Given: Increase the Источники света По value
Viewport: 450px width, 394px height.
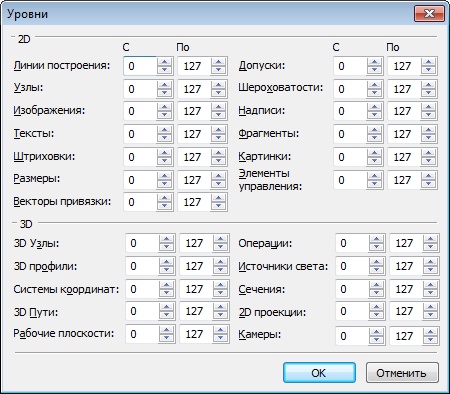Looking at the screenshot, I should (x=430, y=262).
